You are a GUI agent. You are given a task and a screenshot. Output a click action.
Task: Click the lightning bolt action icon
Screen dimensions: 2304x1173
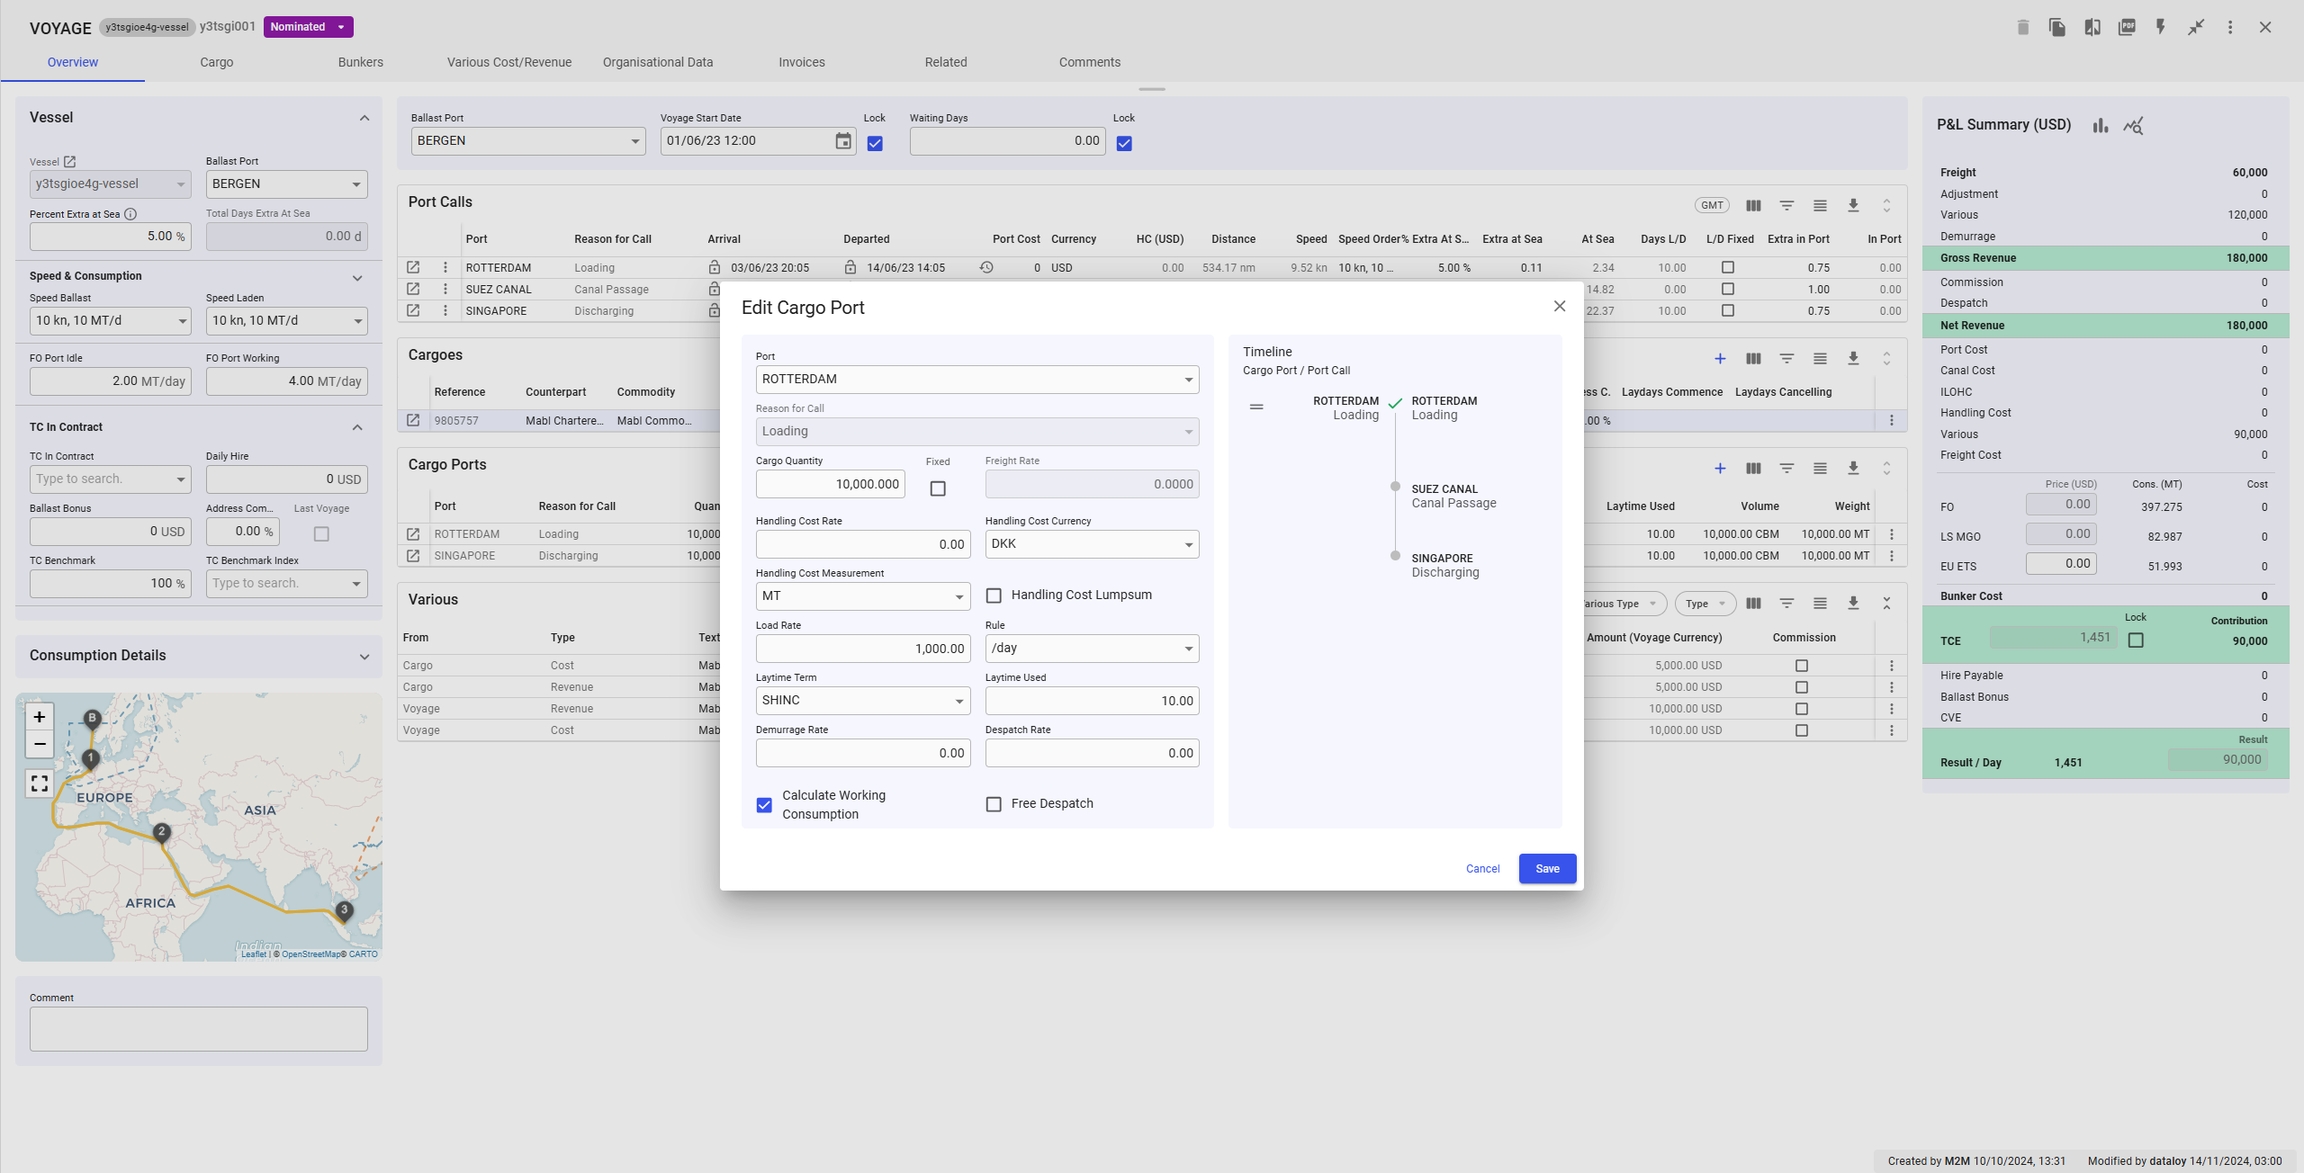tap(2160, 27)
